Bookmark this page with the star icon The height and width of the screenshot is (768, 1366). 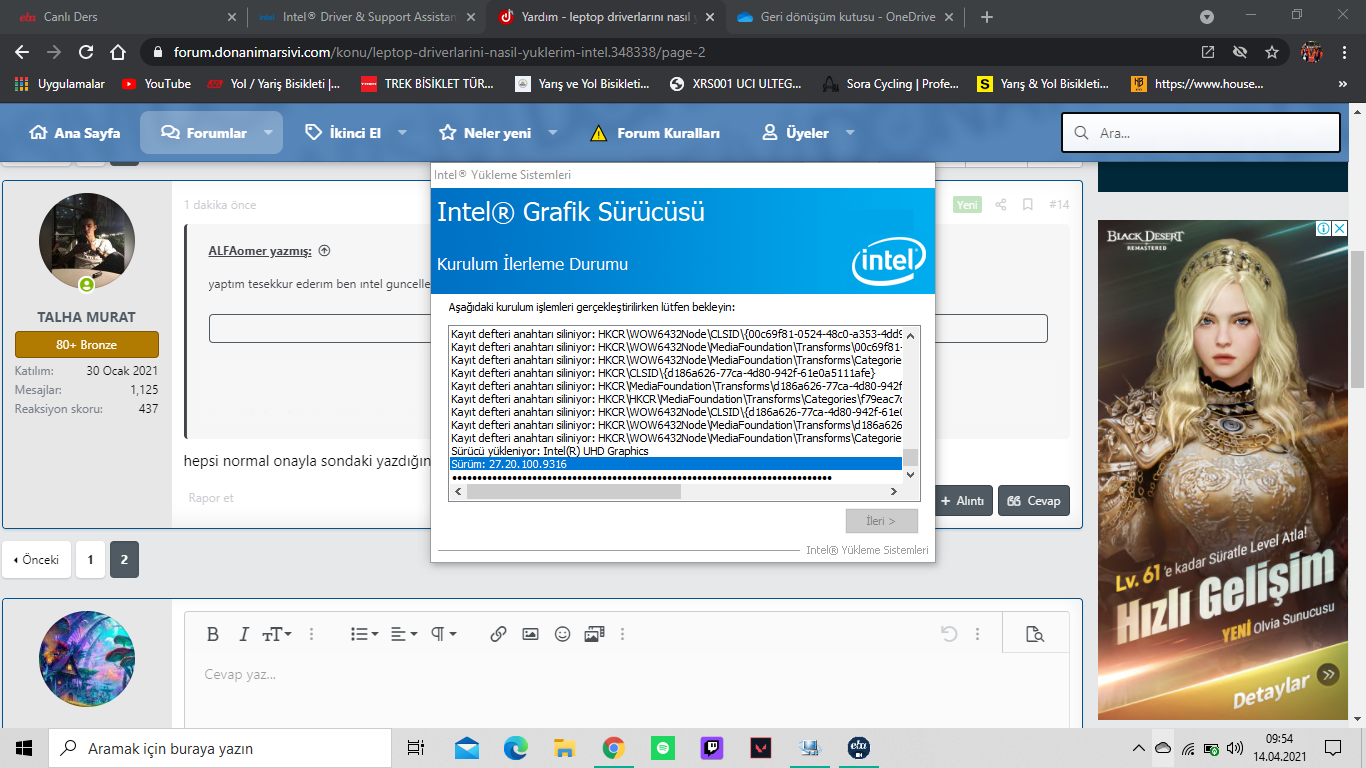(1272, 52)
